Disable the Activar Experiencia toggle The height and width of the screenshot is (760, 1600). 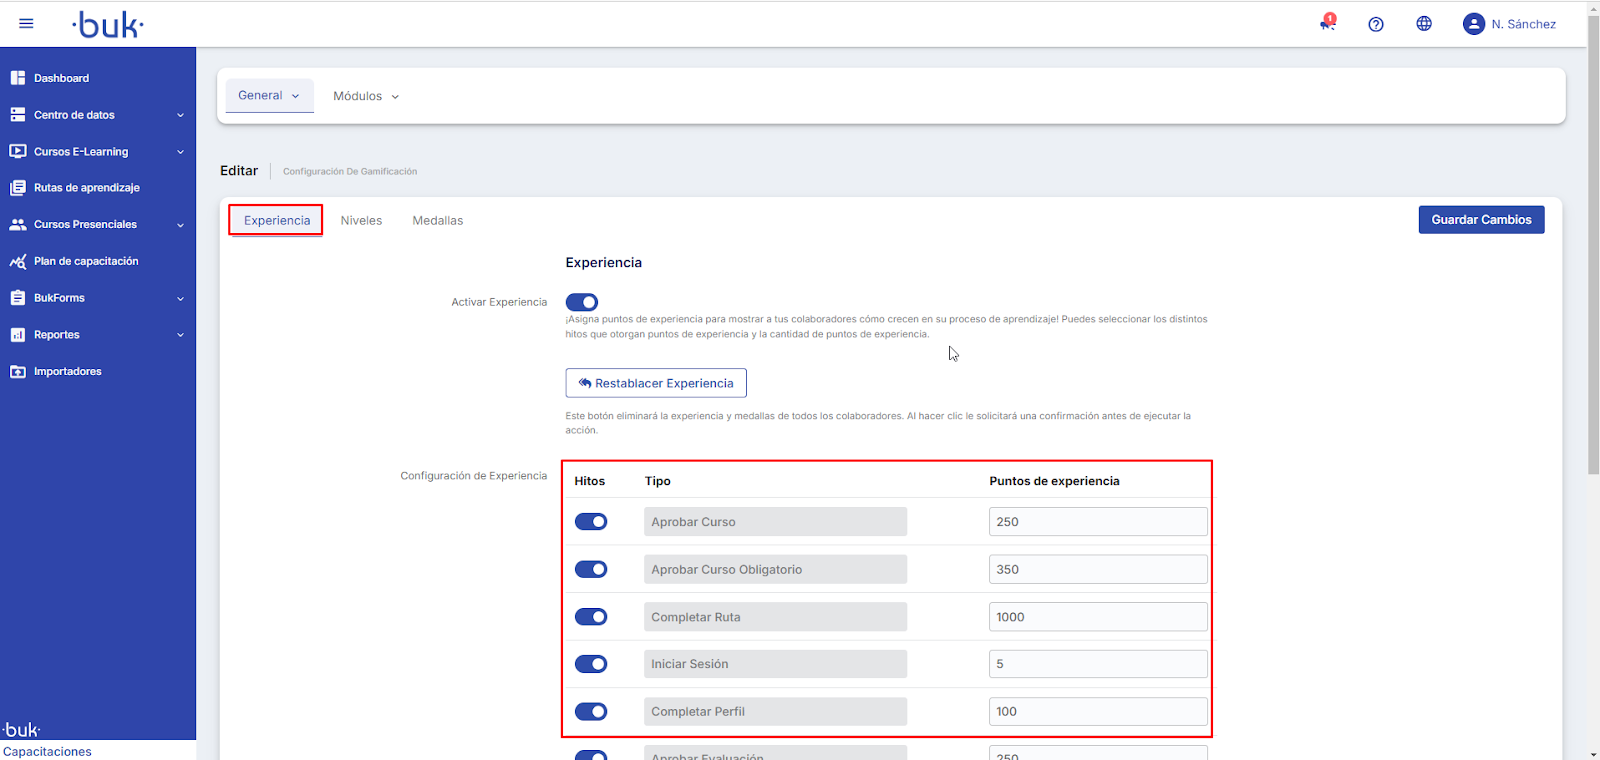tap(582, 302)
